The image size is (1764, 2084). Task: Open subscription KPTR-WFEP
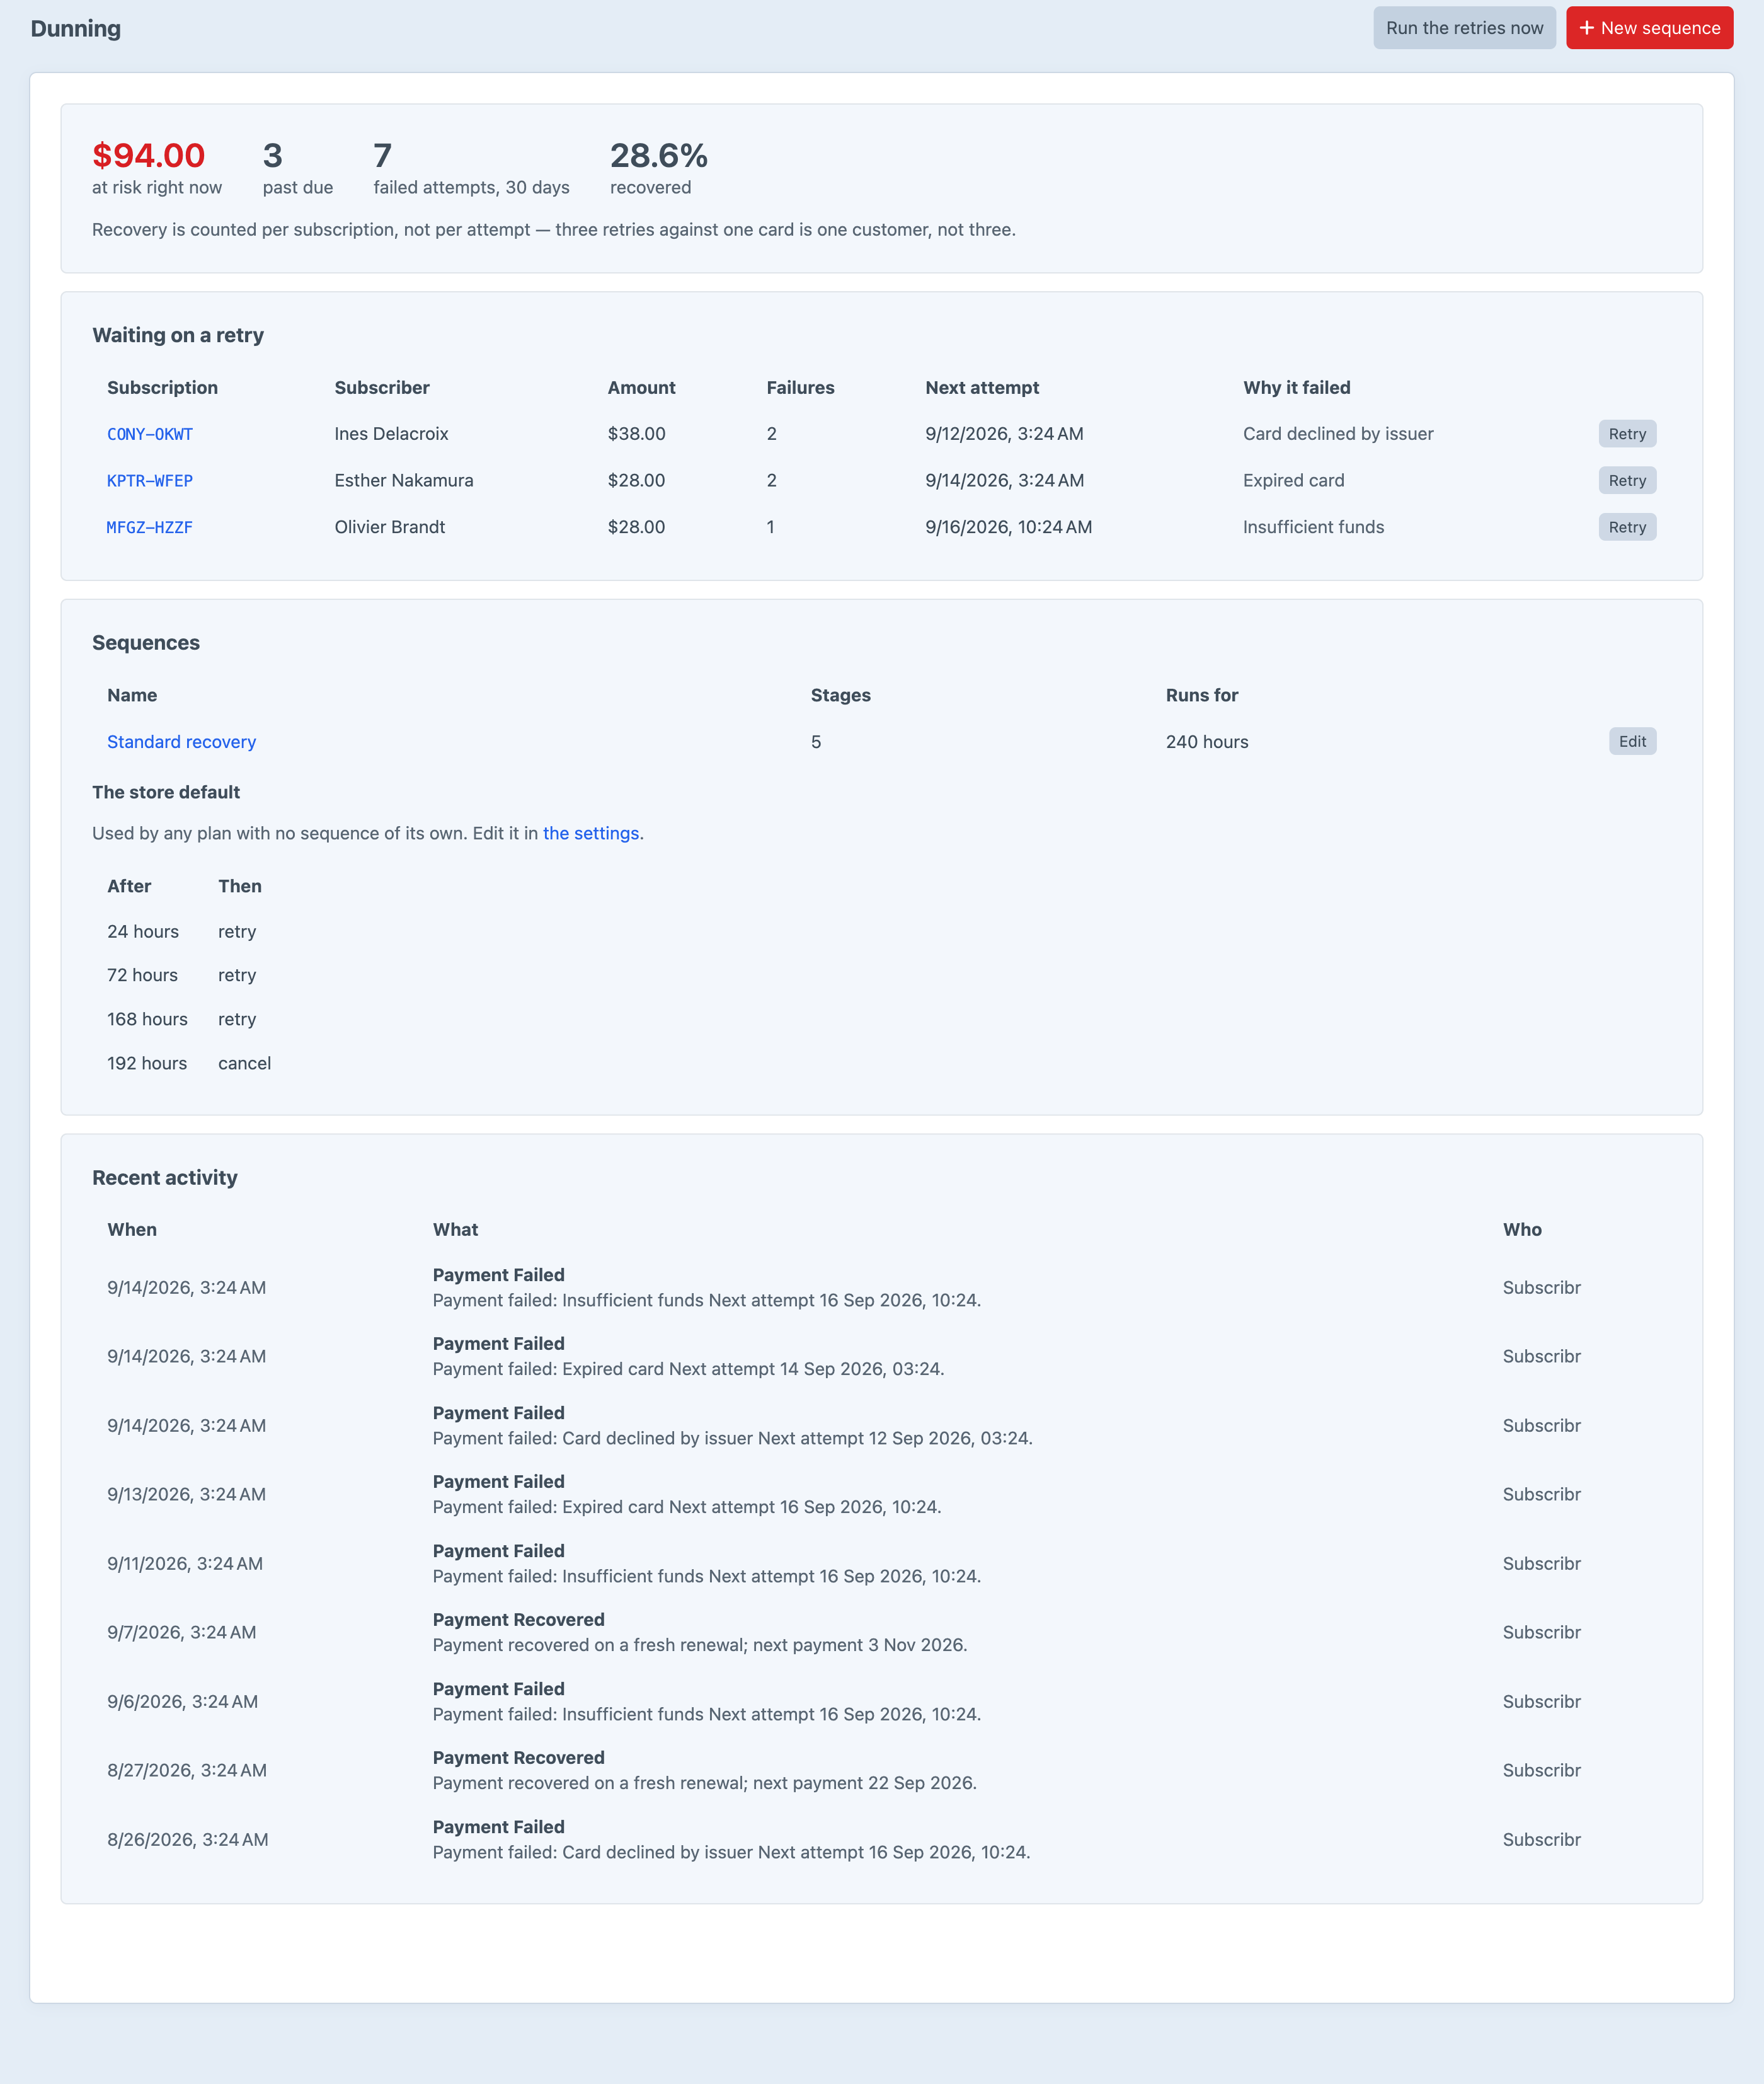(150, 481)
